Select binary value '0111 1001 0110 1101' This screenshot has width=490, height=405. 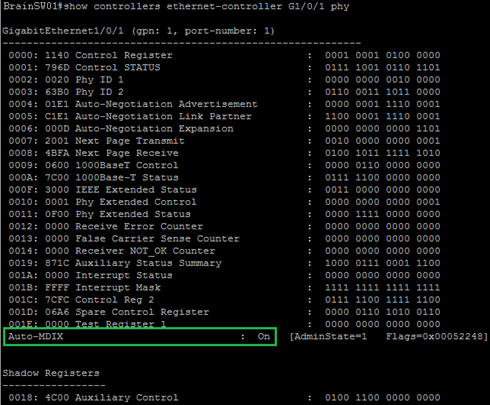coord(383,68)
